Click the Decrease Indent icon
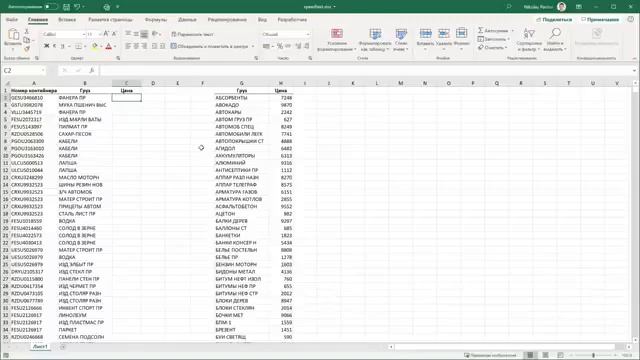This screenshot has height=360, width=640. coord(154,46)
